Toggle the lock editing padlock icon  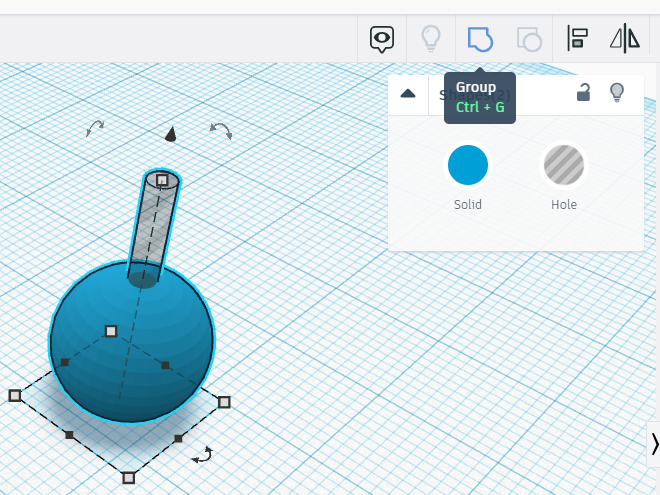point(583,92)
